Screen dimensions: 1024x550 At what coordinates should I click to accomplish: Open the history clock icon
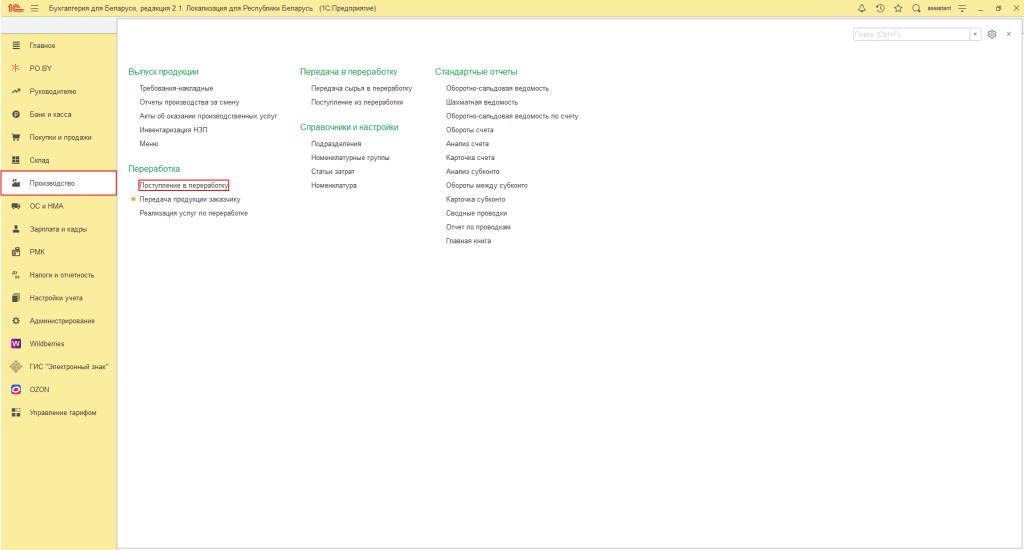[880, 8]
